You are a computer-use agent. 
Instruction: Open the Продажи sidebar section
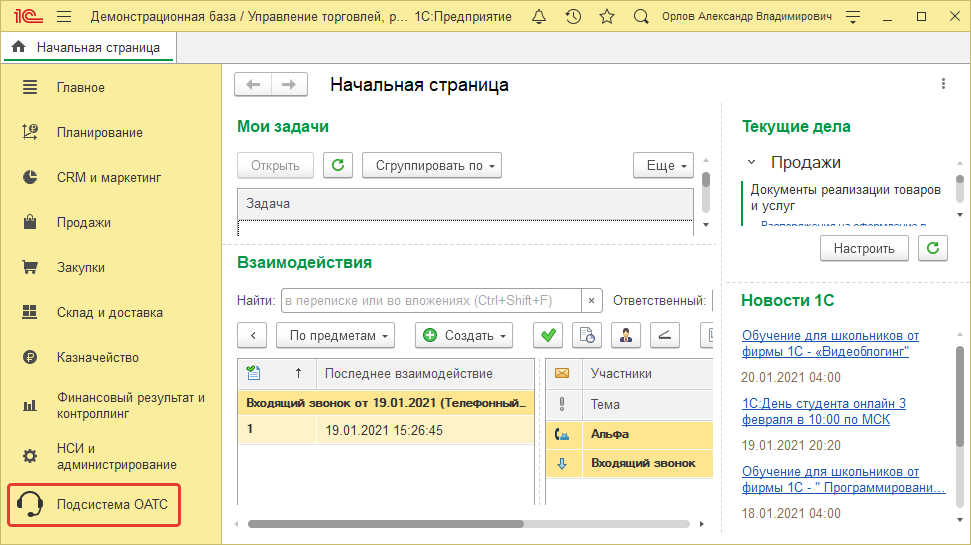point(84,223)
